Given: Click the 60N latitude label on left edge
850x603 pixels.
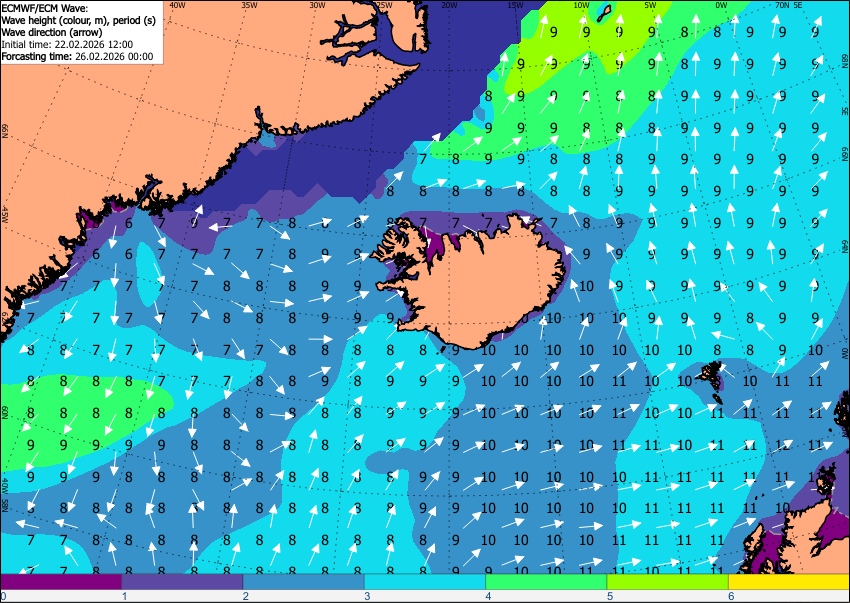Looking at the screenshot, I should [5, 412].
